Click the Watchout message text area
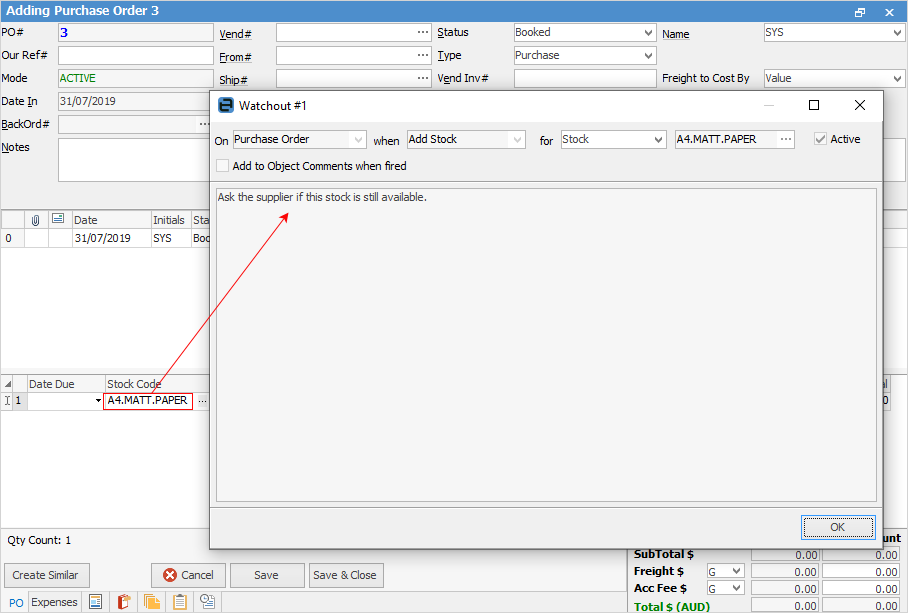The width and height of the screenshot is (908, 613). 546,345
